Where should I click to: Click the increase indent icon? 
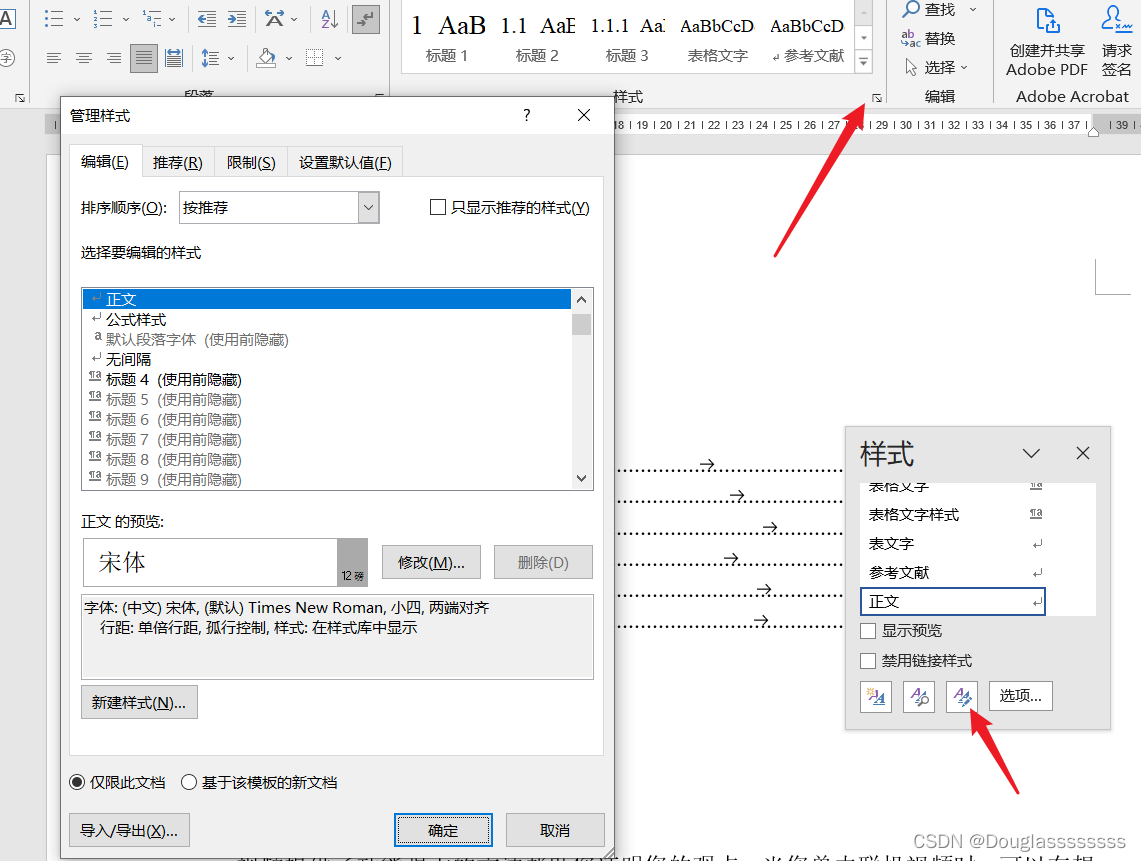pos(237,18)
